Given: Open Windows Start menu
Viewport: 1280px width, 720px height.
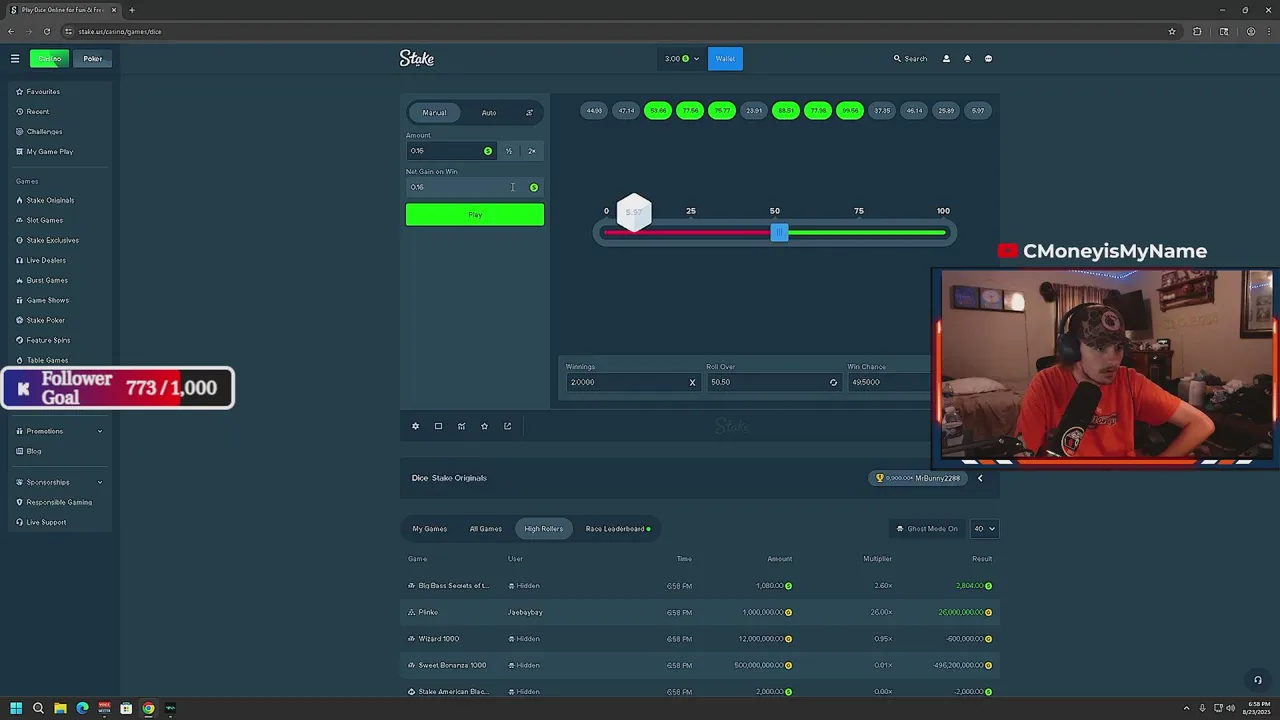Looking at the screenshot, I should (x=16, y=708).
